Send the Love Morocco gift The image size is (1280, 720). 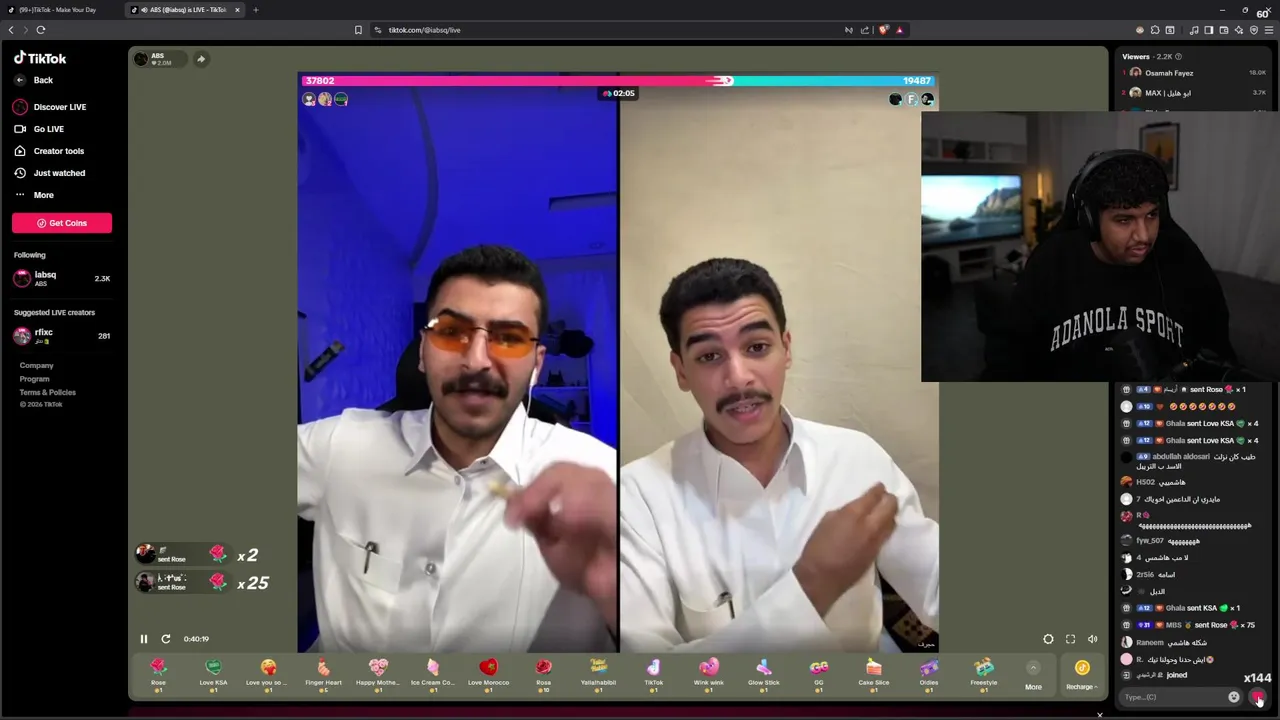click(x=488, y=674)
